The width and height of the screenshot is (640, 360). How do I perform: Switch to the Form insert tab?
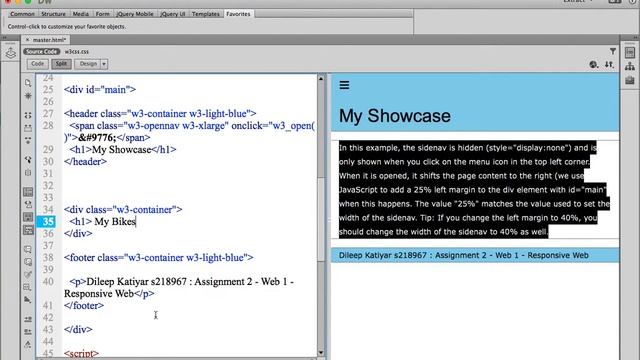(x=103, y=14)
